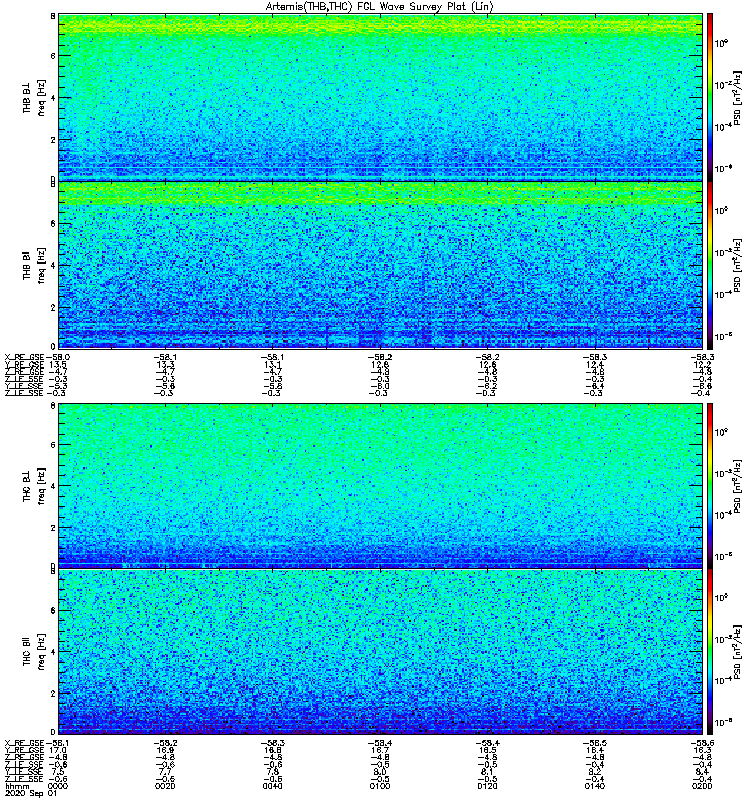Viewport: 750px width, 800px height.
Task: Click 'X_RE_GSE' row label under THB panels
Action: (x=25, y=357)
